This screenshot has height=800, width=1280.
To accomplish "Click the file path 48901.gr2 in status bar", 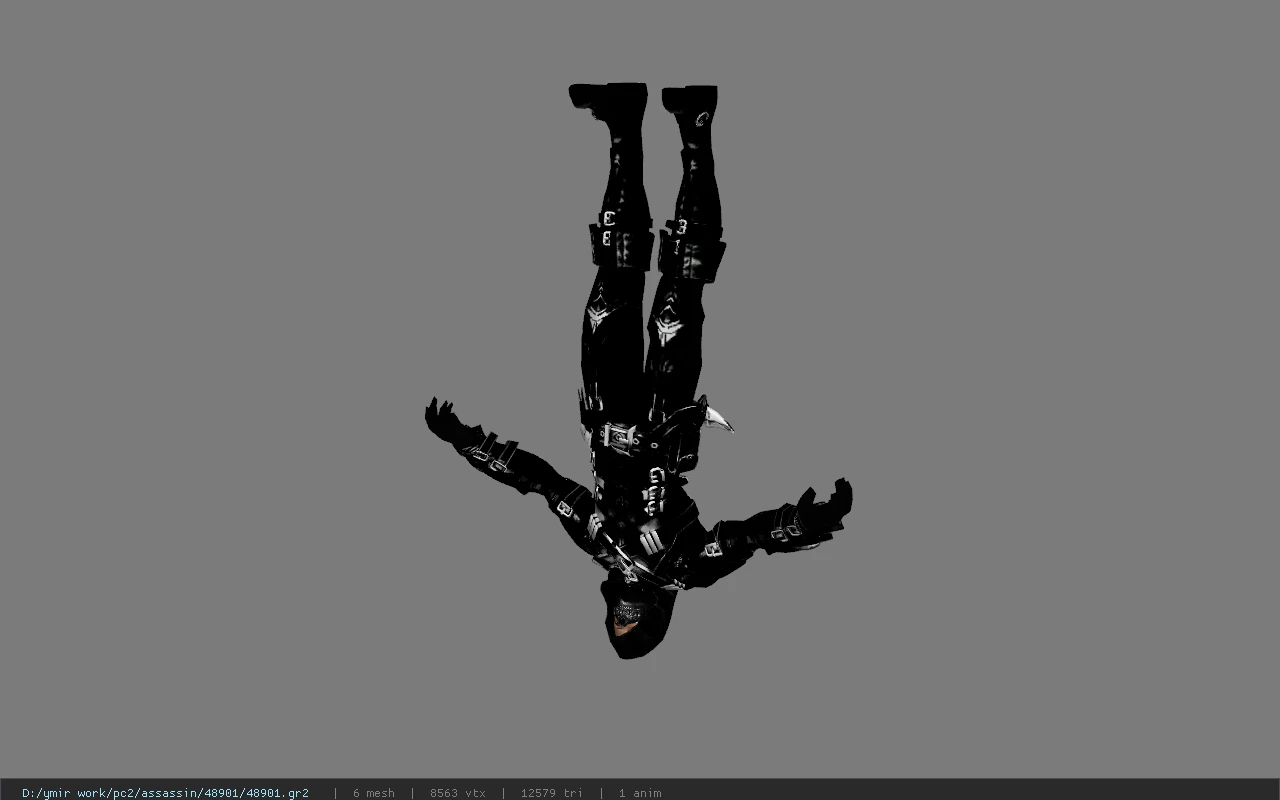I will [x=165, y=793].
